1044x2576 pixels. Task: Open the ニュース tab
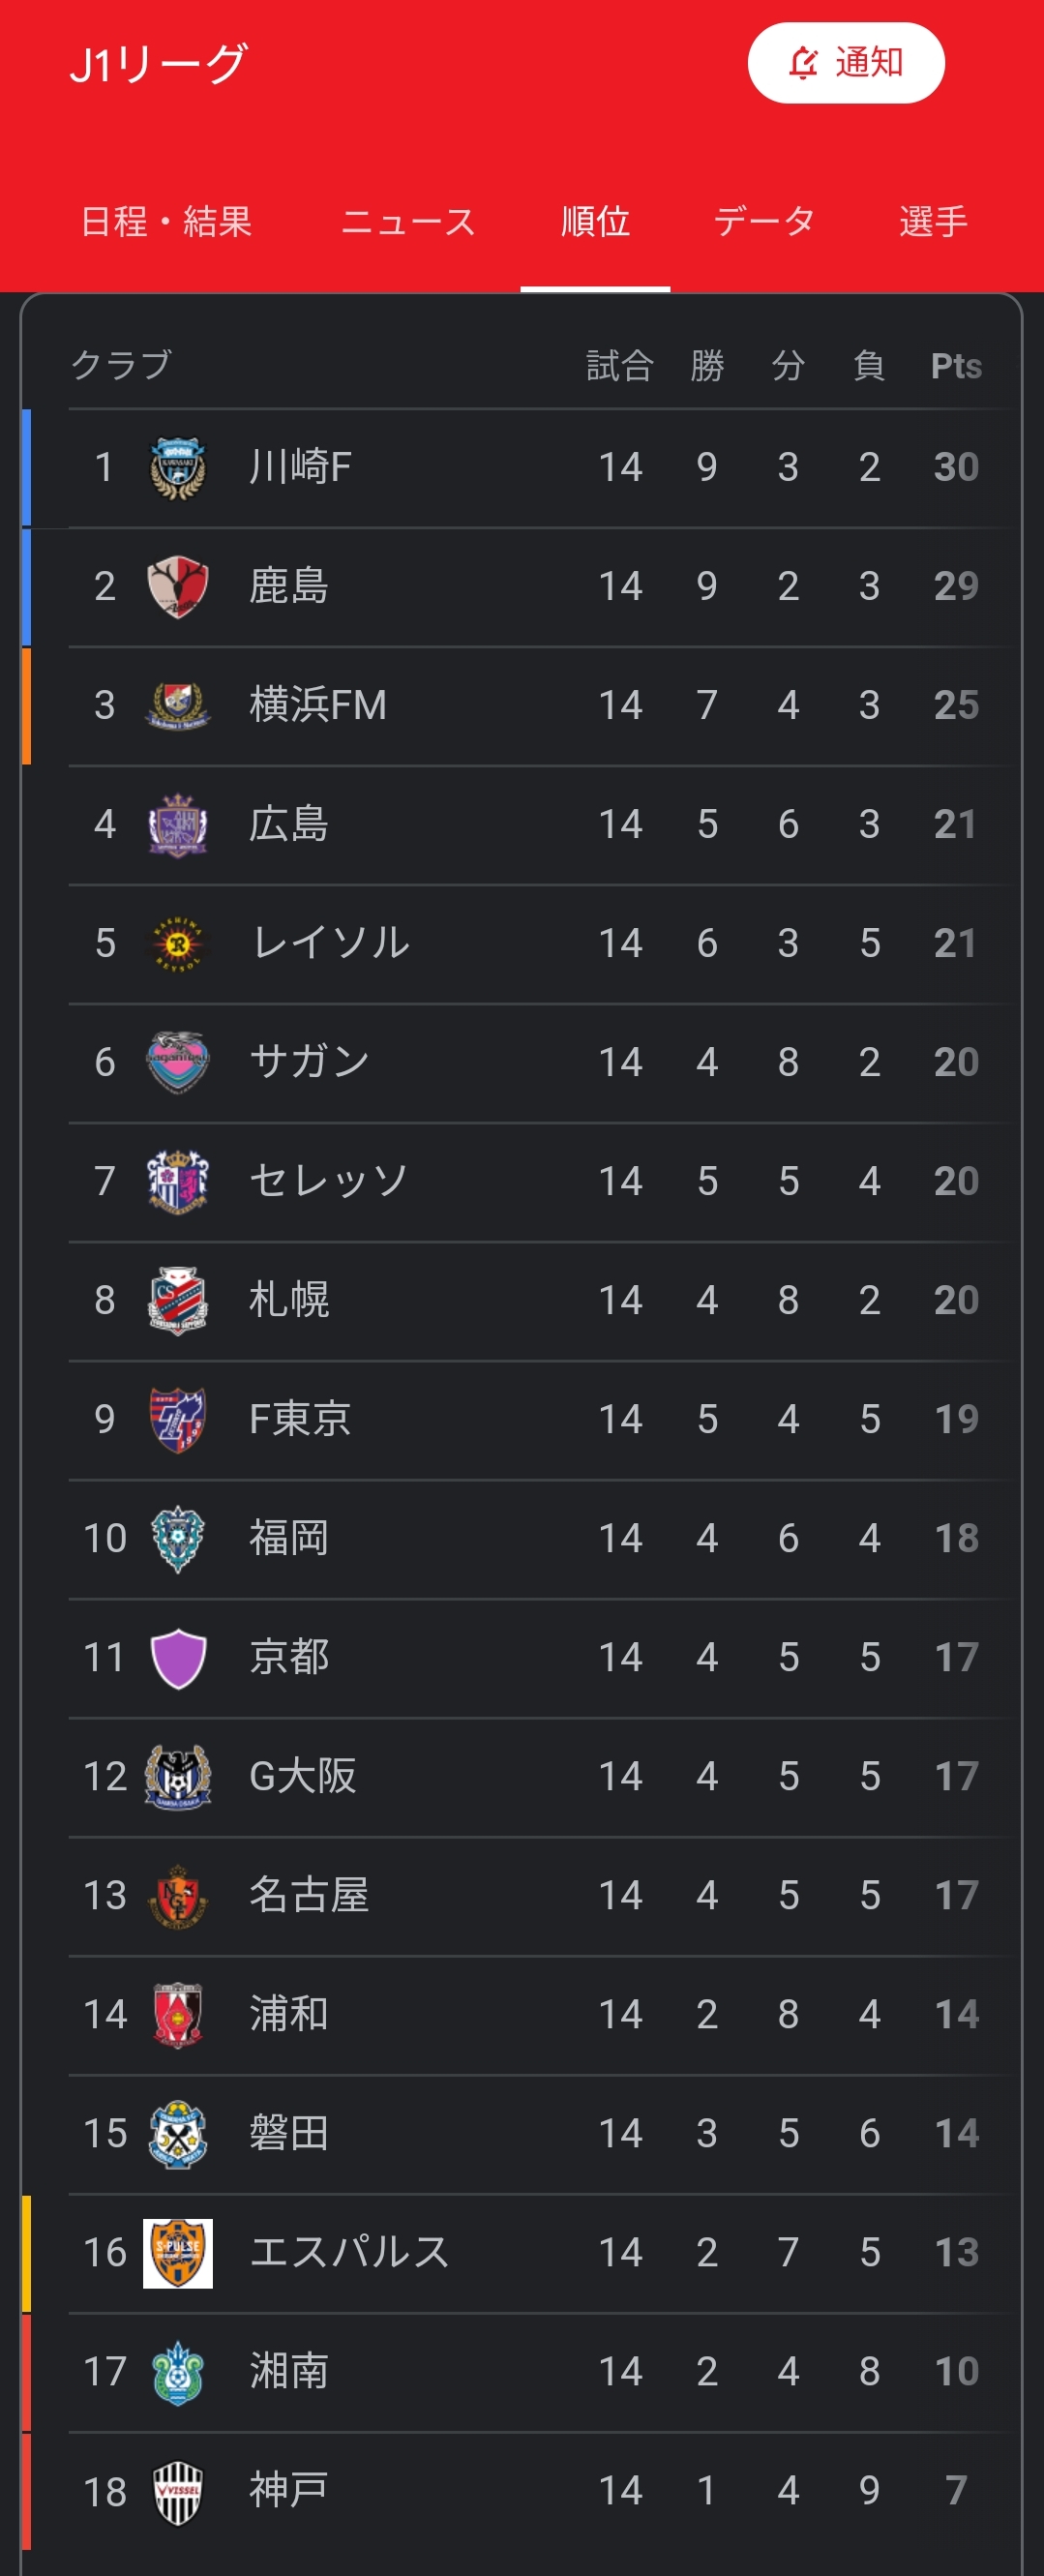pyautogui.click(x=408, y=221)
